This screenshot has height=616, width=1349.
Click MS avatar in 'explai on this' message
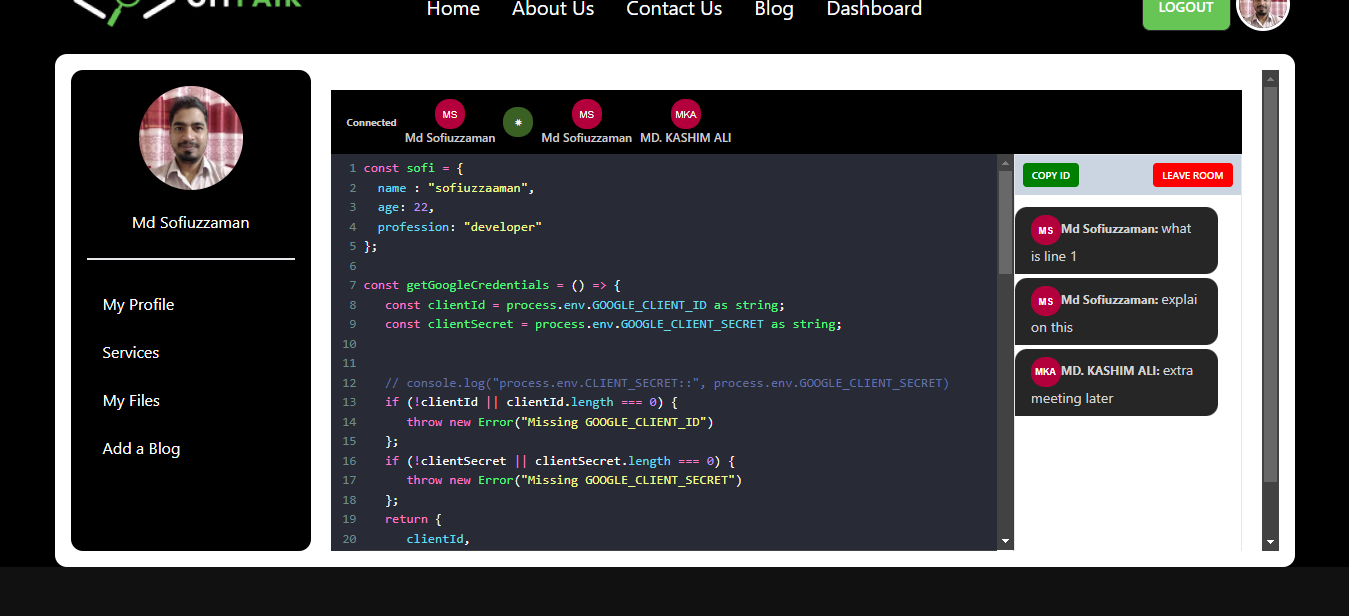(x=1046, y=301)
